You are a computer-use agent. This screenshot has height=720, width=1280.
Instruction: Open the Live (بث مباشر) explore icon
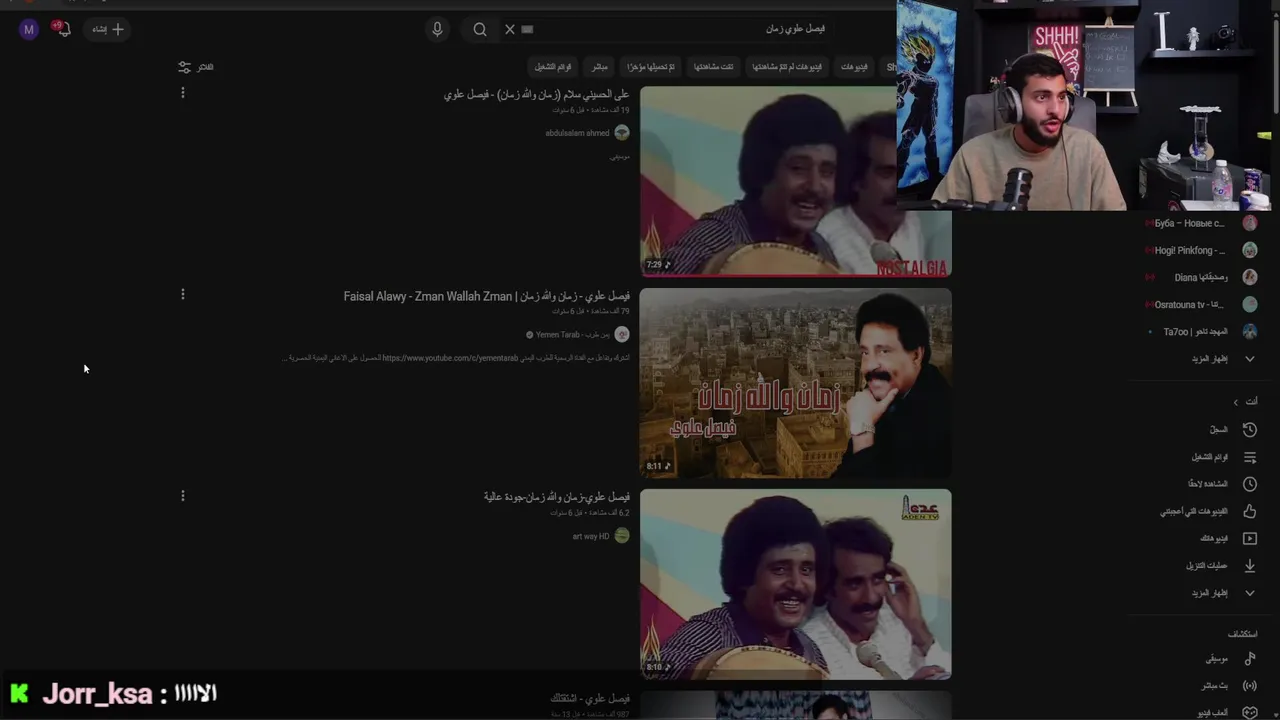point(1249,686)
